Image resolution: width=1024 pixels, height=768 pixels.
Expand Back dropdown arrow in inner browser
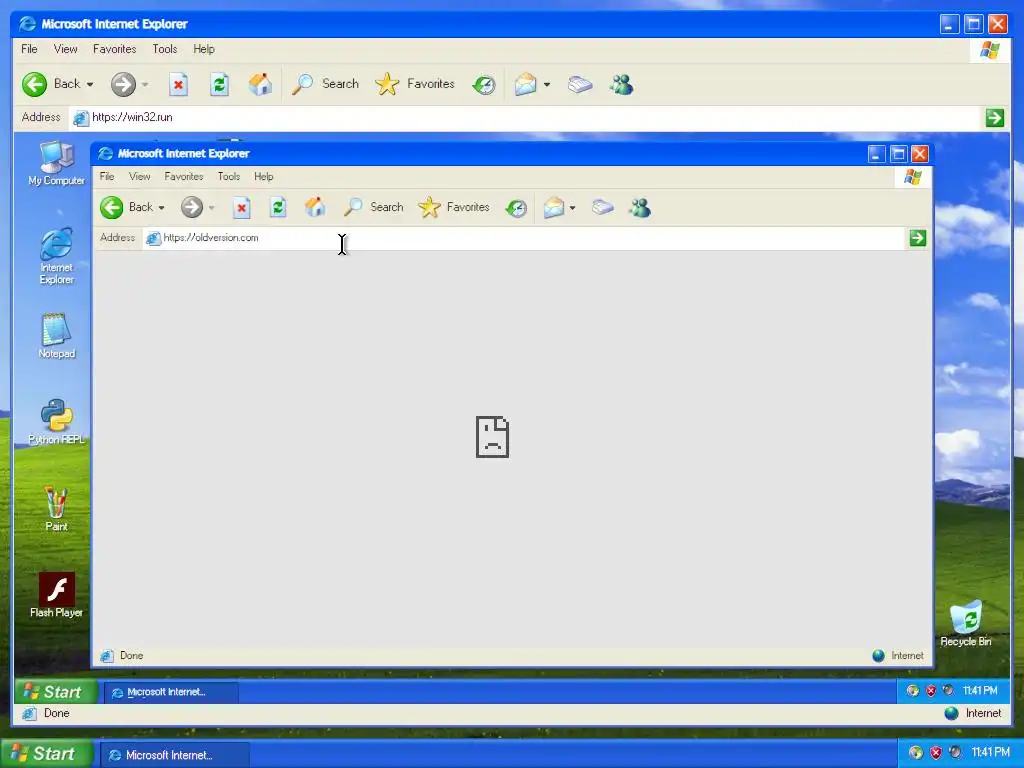pos(161,208)
